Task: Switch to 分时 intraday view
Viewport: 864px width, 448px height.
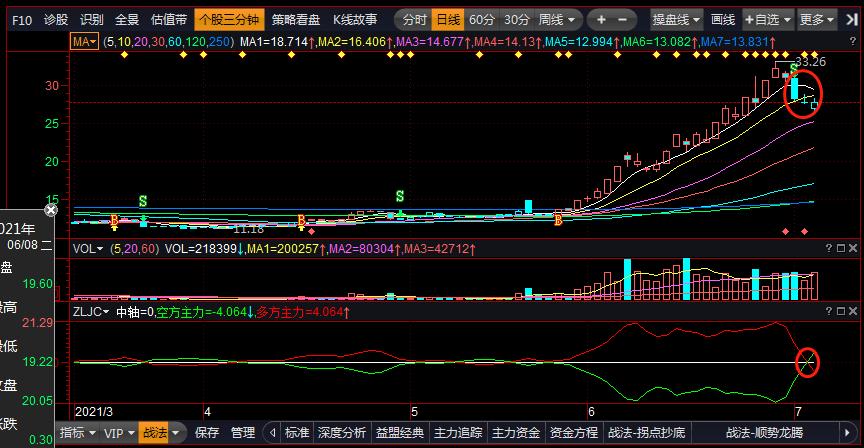Action: 413,20
